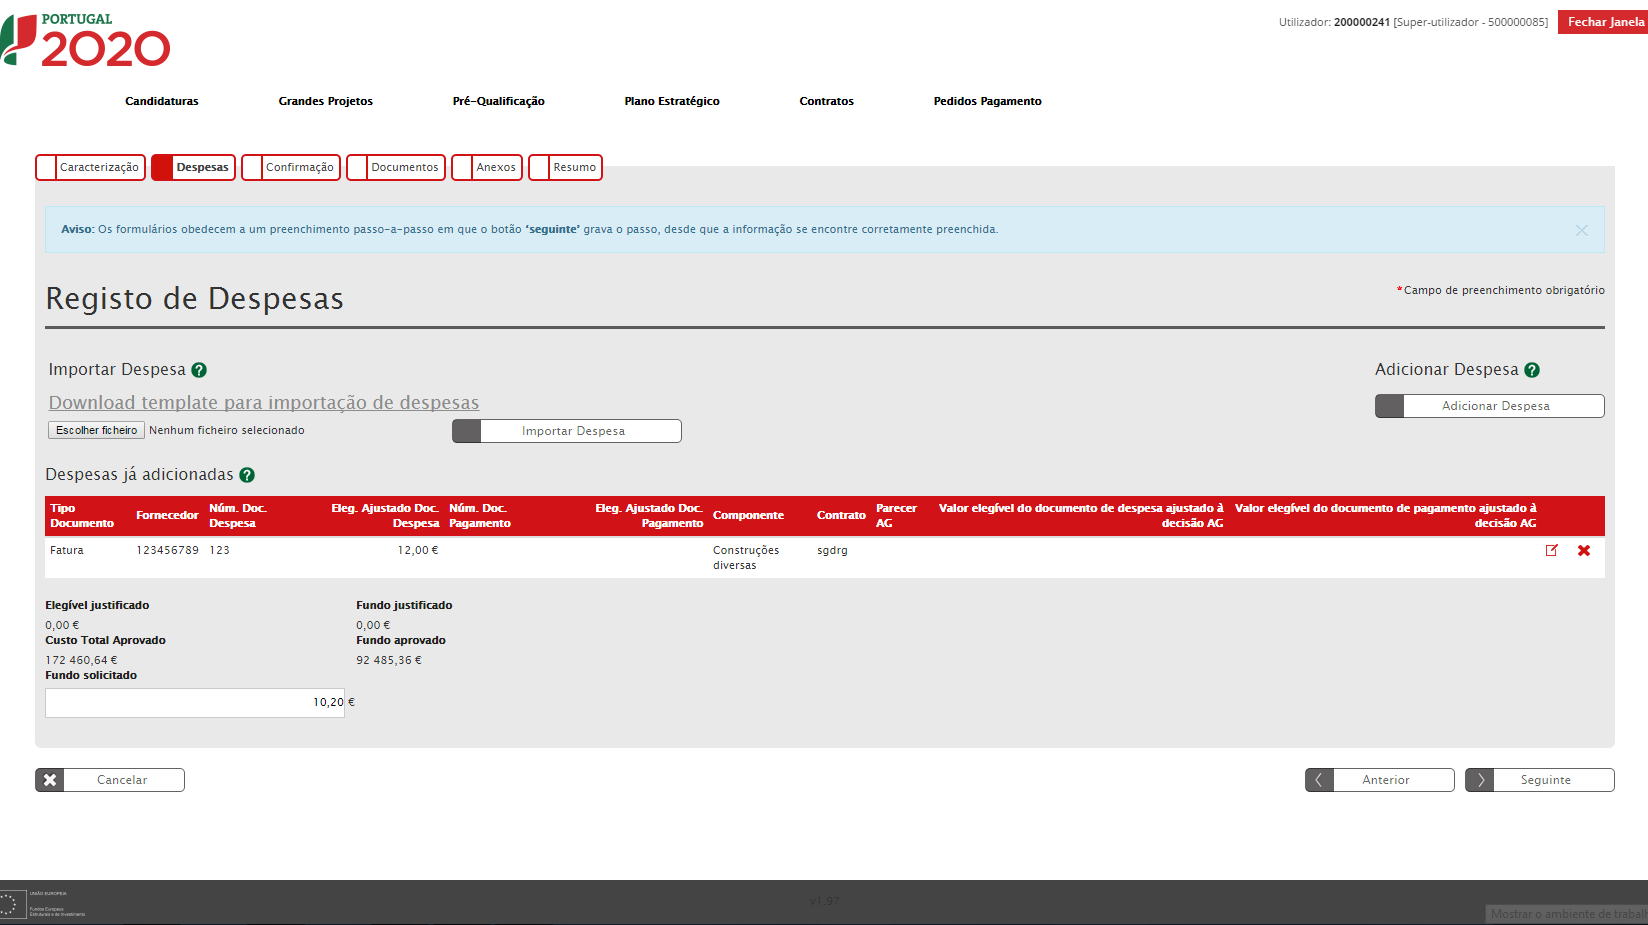The height and width of the screenshot is (925, 1648).
Task: Open the Pré-Qualificação menu
Action: [499, 101]
